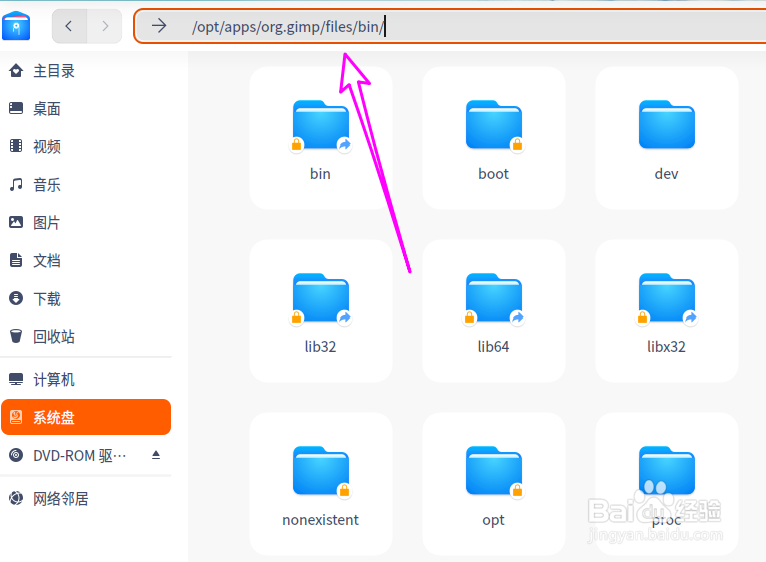Open 视频 in the sidebar
The height and width of the screenshot is (562, 766).
pos(86,147)
